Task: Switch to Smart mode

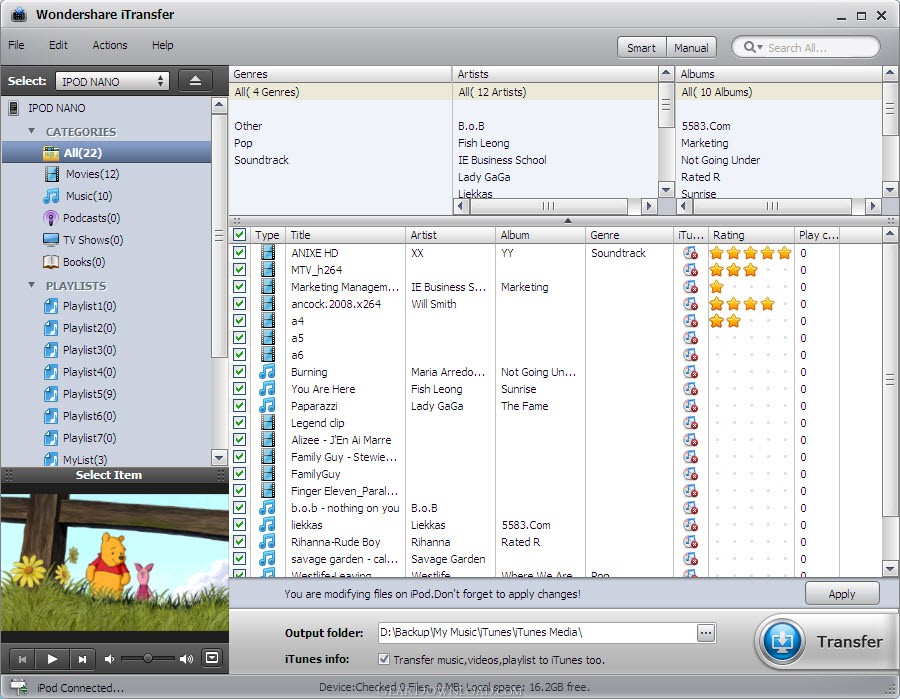Action: coord(642,48)
